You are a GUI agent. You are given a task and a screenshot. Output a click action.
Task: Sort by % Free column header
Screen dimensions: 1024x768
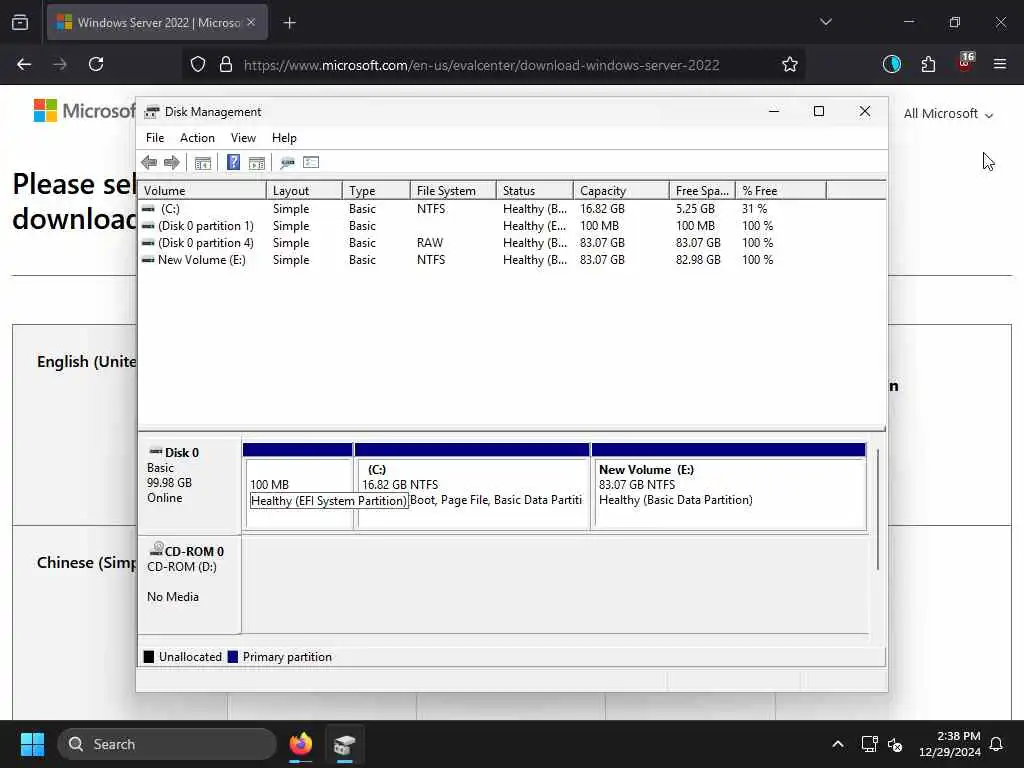coord(781,191)
